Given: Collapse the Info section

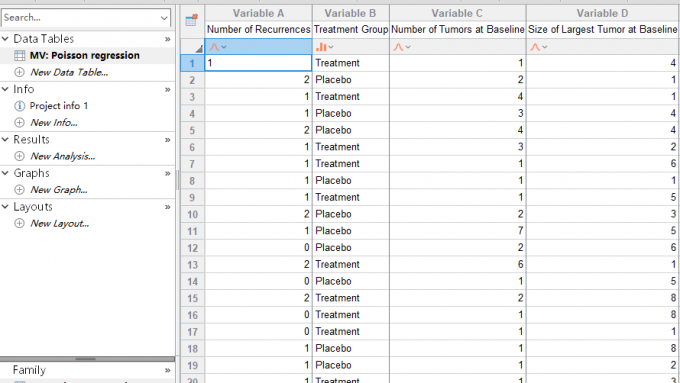Looking at the screenshot, I should tap(5, 89).
